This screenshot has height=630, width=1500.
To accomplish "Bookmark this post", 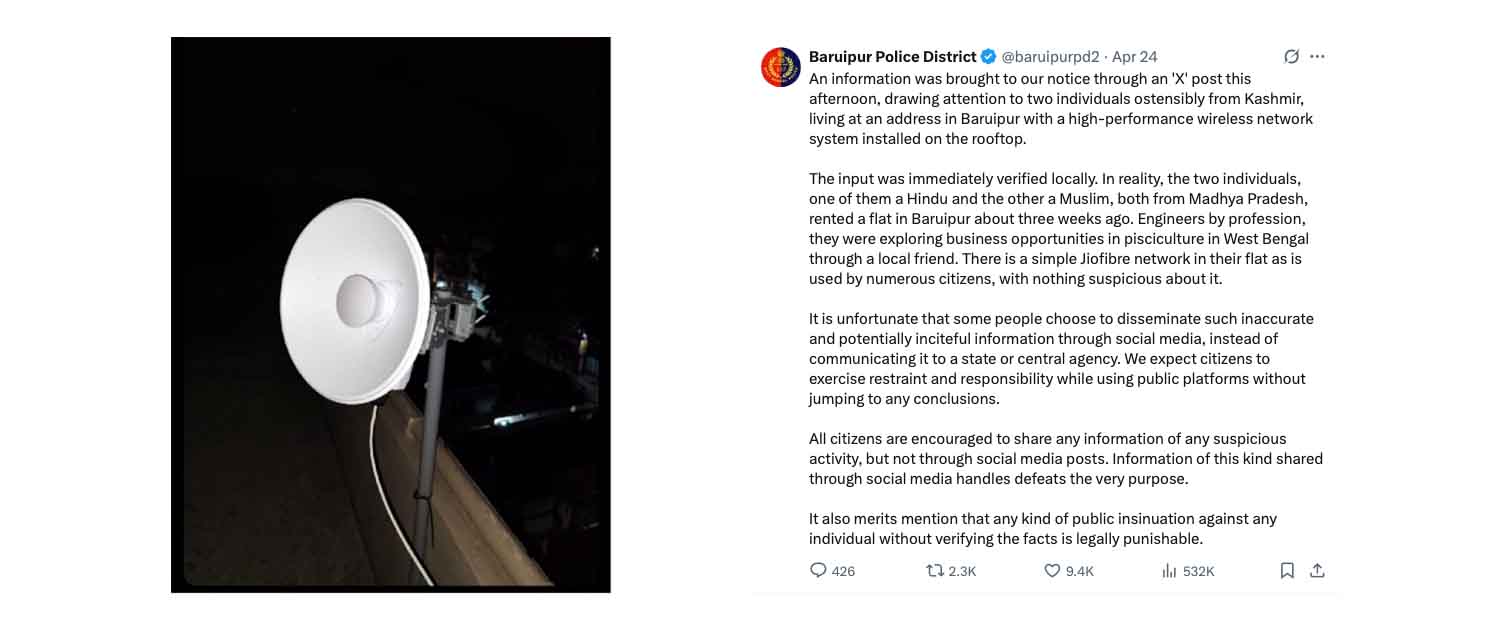I will (1287, 571).
